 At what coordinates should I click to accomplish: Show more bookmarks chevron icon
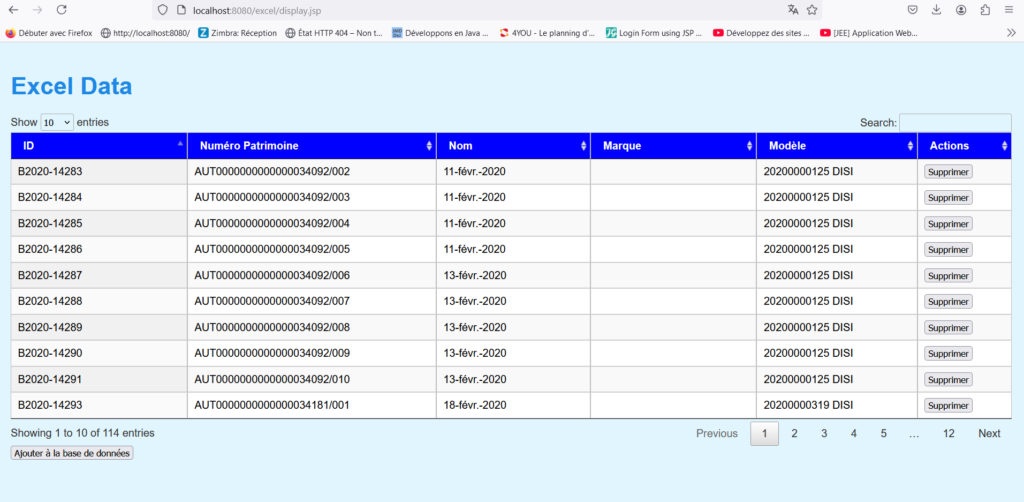1010,32
